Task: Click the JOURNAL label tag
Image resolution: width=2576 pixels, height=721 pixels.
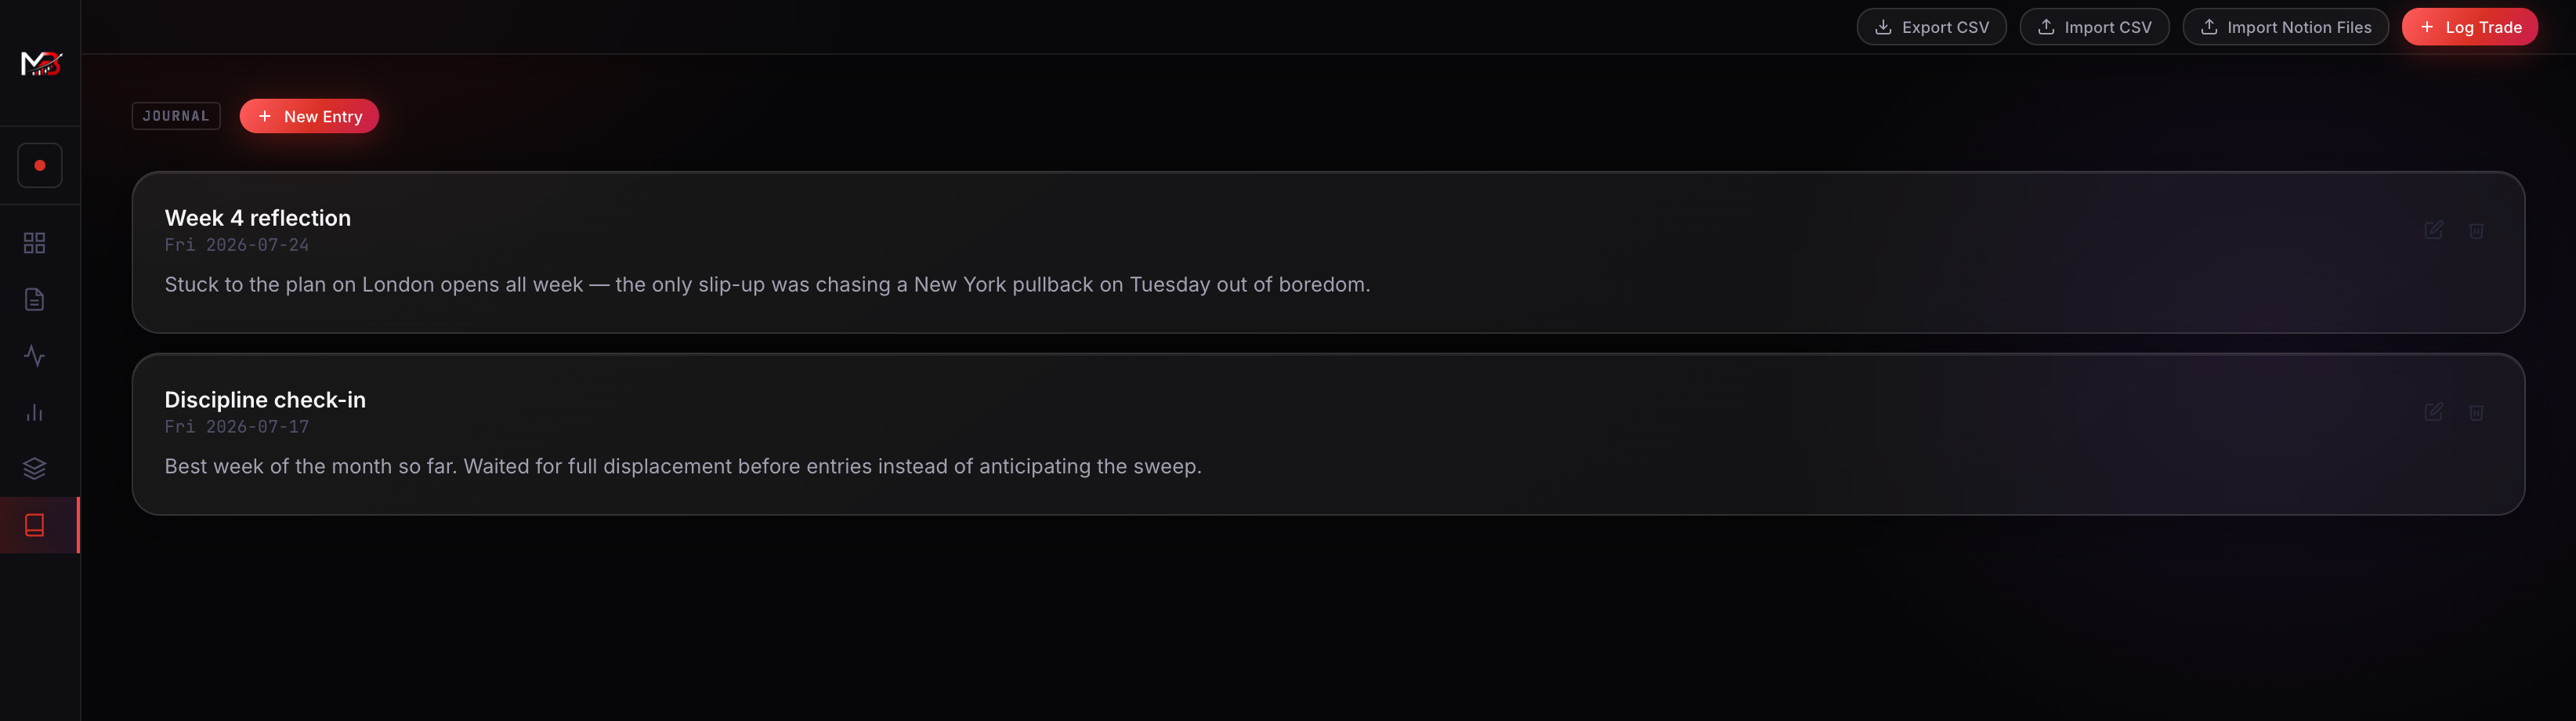Action: click(x=176, y=116)
